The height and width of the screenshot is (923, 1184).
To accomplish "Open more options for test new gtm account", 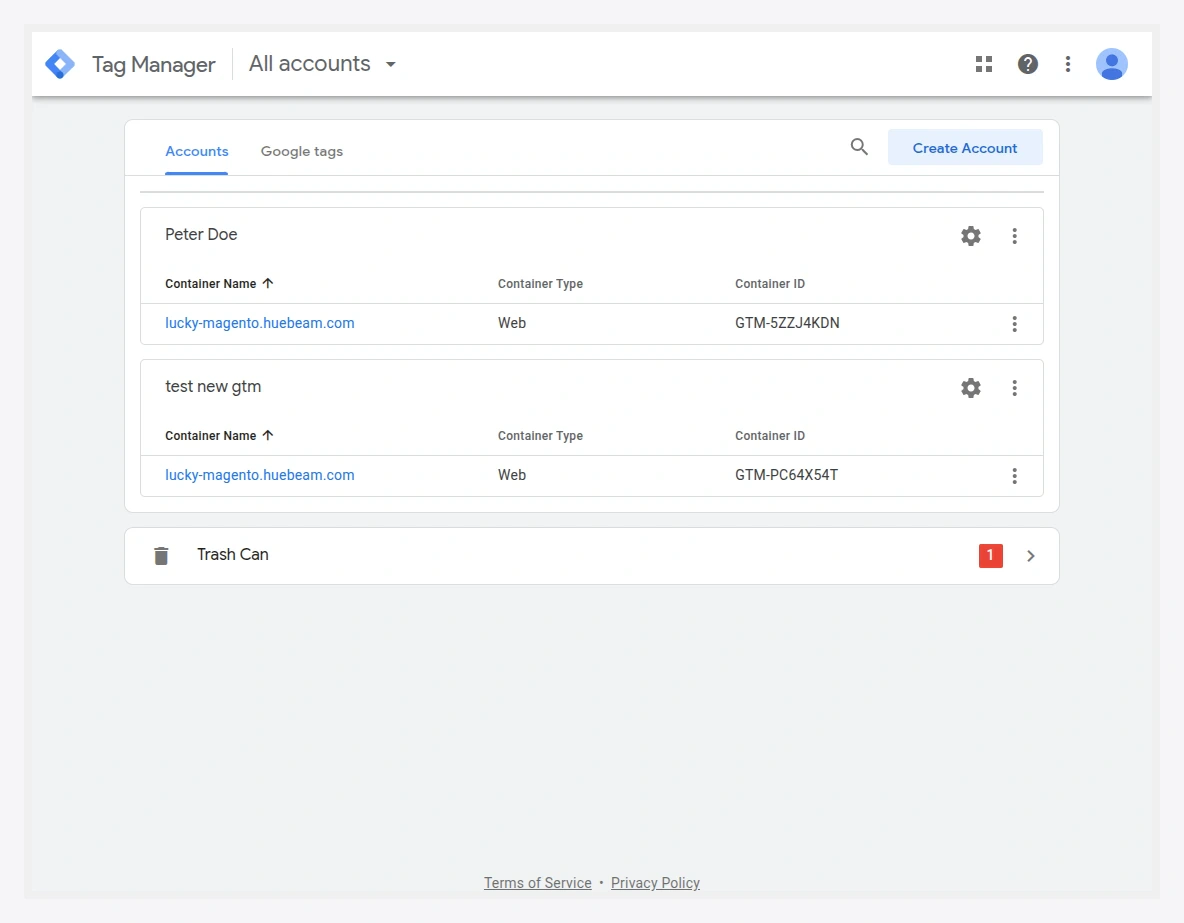I will (x=1014, y=387).
